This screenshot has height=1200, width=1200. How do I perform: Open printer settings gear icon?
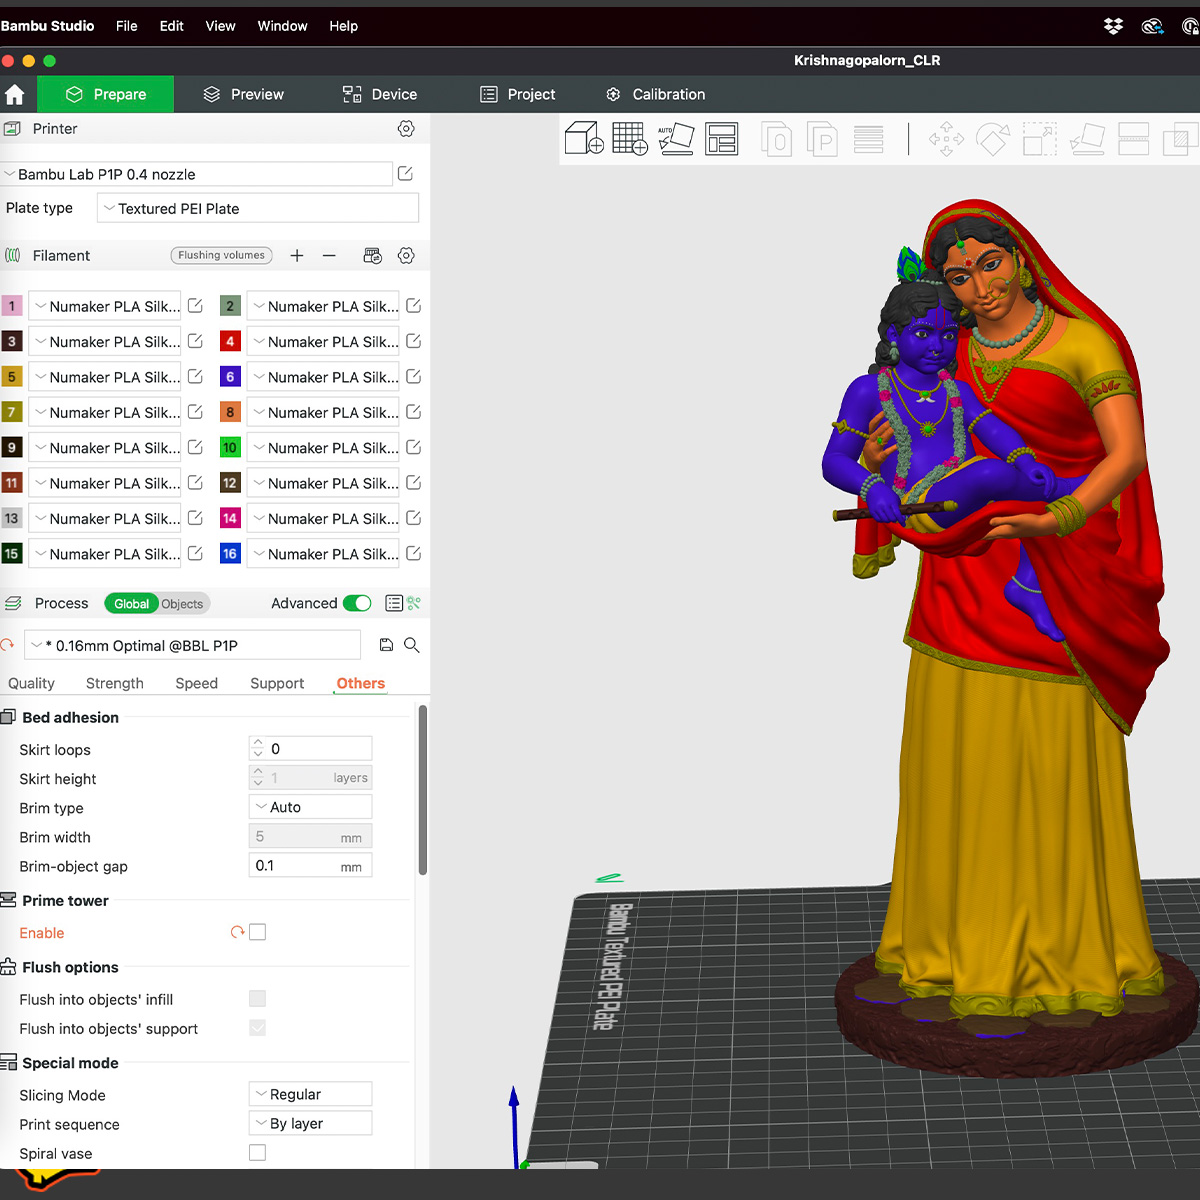point(406,129)
